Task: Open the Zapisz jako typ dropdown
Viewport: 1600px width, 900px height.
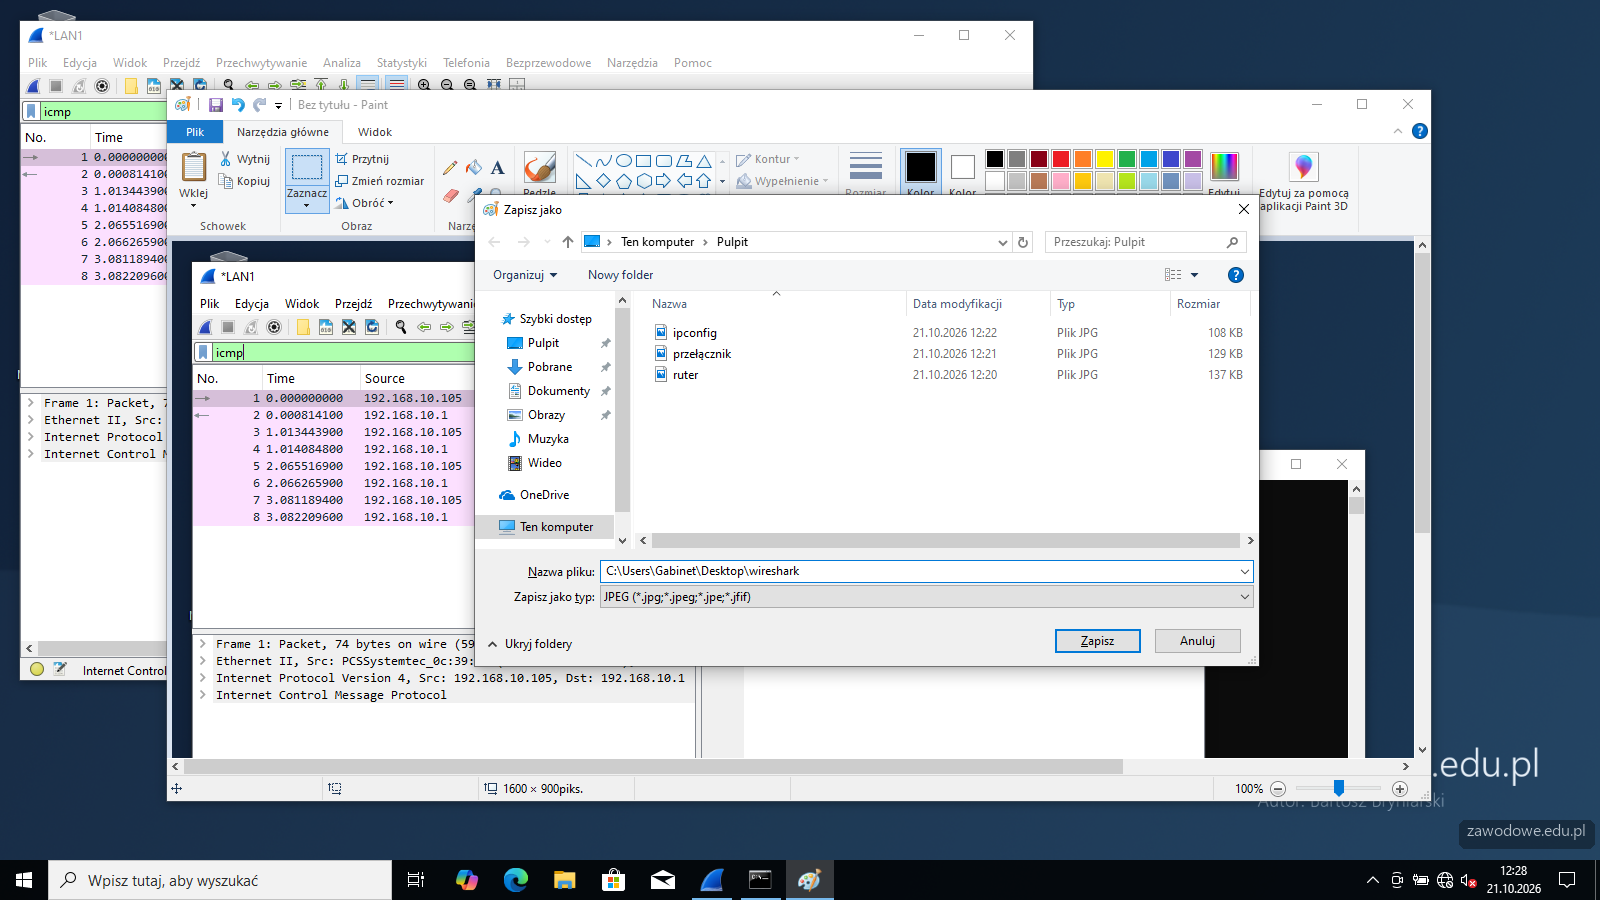Action: tap(926, 597)
